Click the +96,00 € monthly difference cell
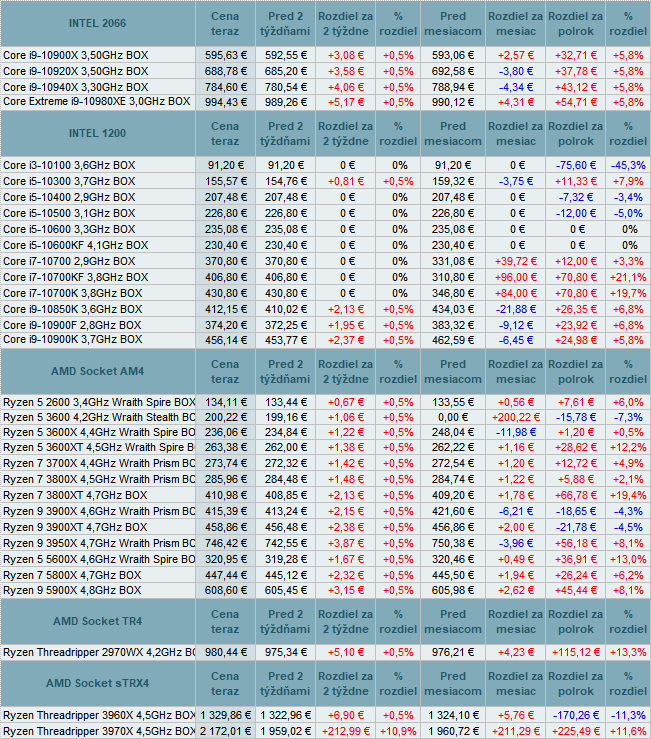 [x=516, y=278]
